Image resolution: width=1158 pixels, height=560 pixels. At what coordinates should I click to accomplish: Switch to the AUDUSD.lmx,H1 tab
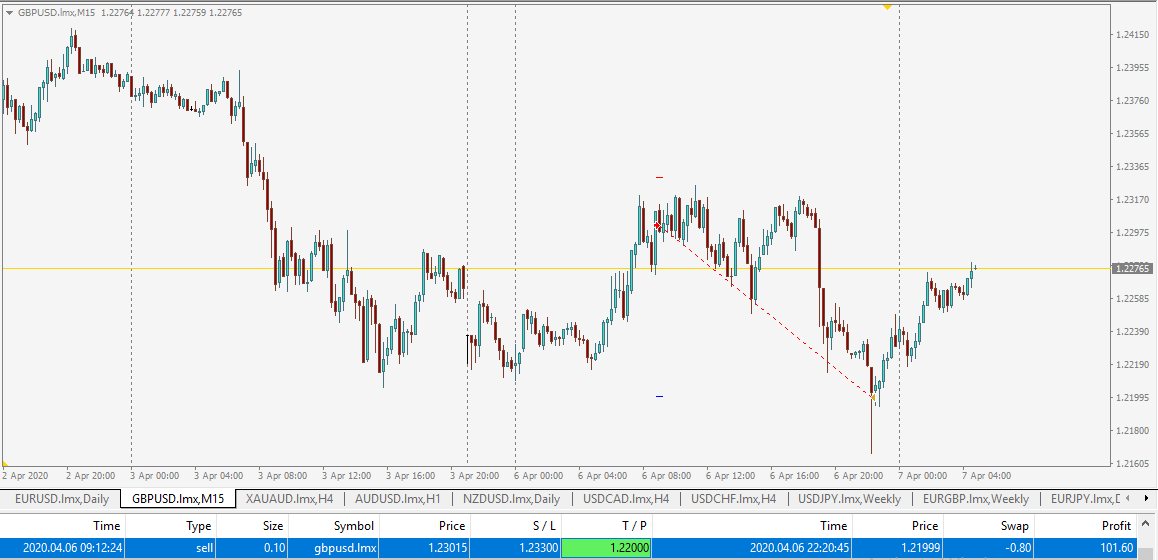[x=397, y=499]
